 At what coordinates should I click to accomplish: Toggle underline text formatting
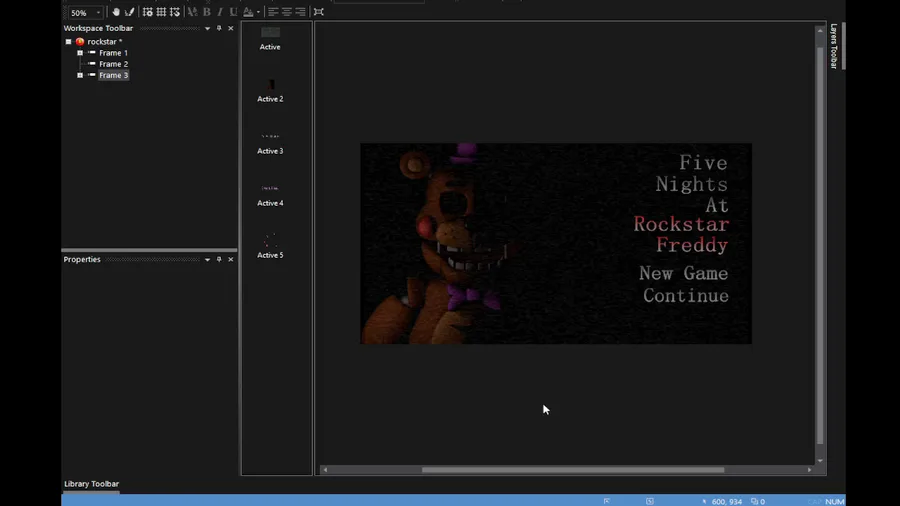pos(233,11)
